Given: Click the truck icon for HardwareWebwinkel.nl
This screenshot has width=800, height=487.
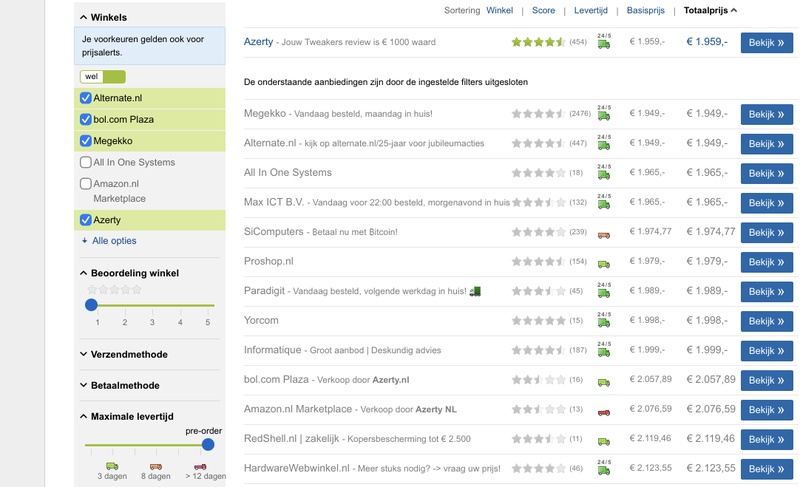Looking at the screenshot, I should tap(604, 468).
